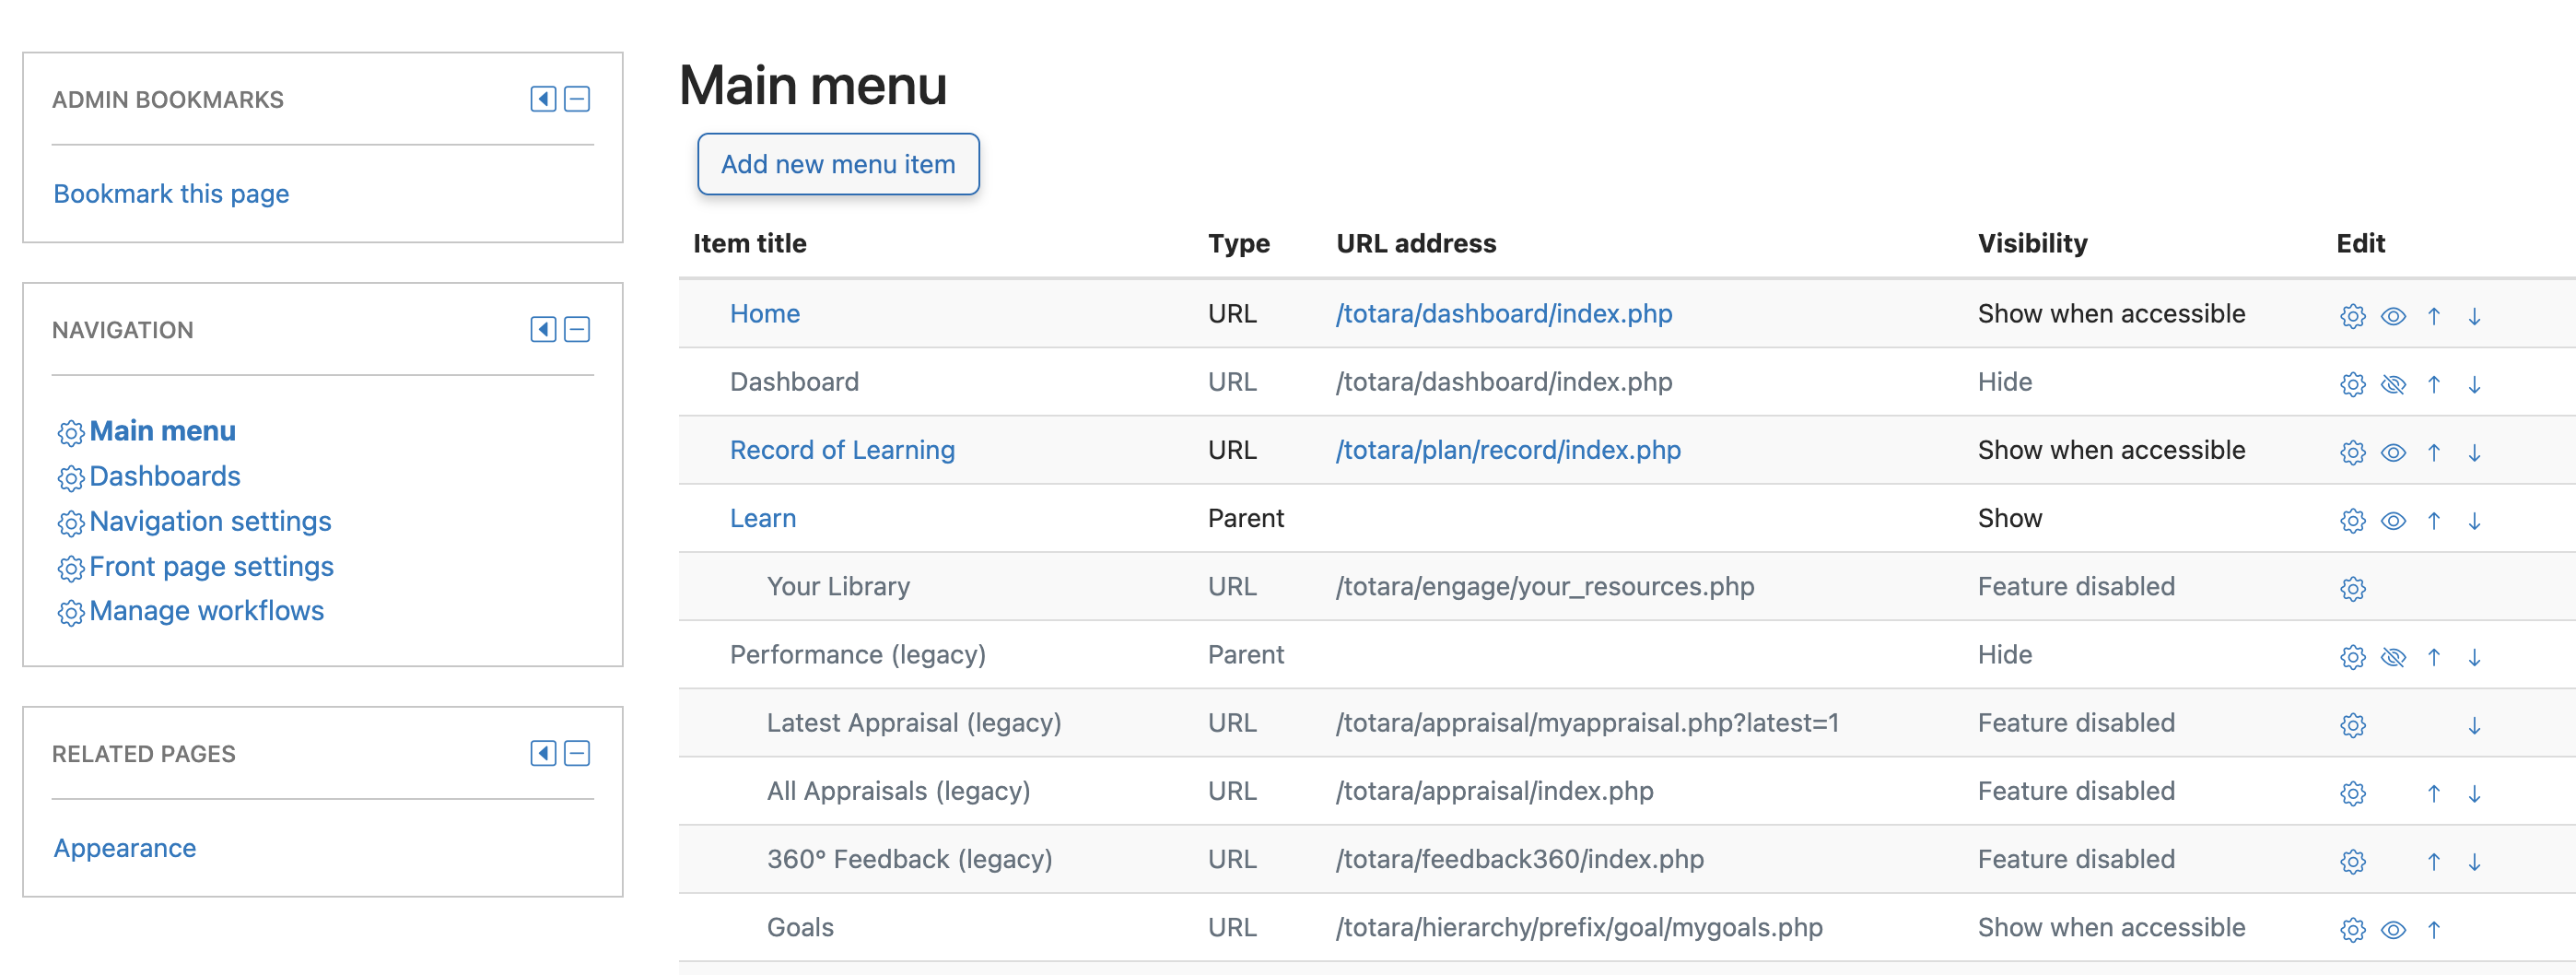Open settings gear for Home row

(x=2352, y=316)
